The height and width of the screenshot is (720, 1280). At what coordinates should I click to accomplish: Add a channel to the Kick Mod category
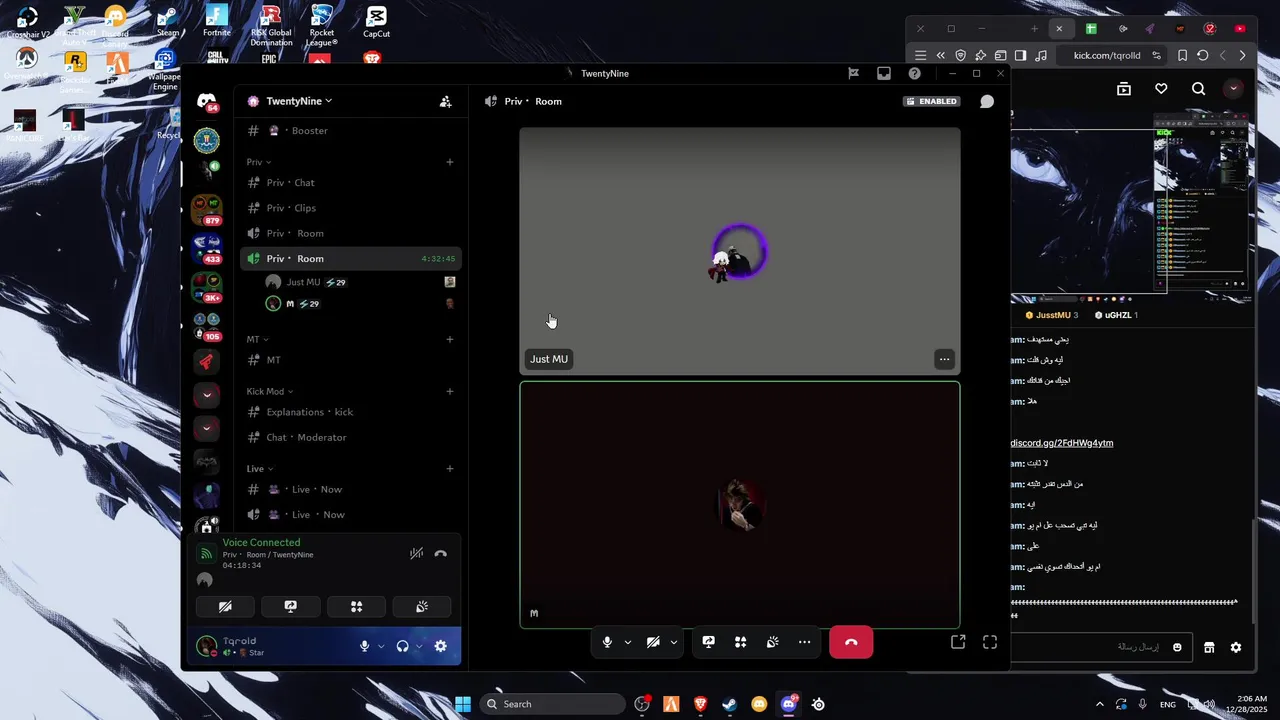[x=450, y=391]
